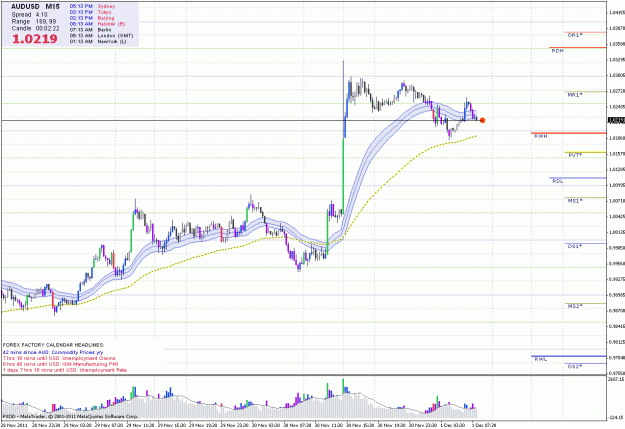Click the tallest green volume bar
The width and height of the screenshot is (625, 429).
click(343, 385)
